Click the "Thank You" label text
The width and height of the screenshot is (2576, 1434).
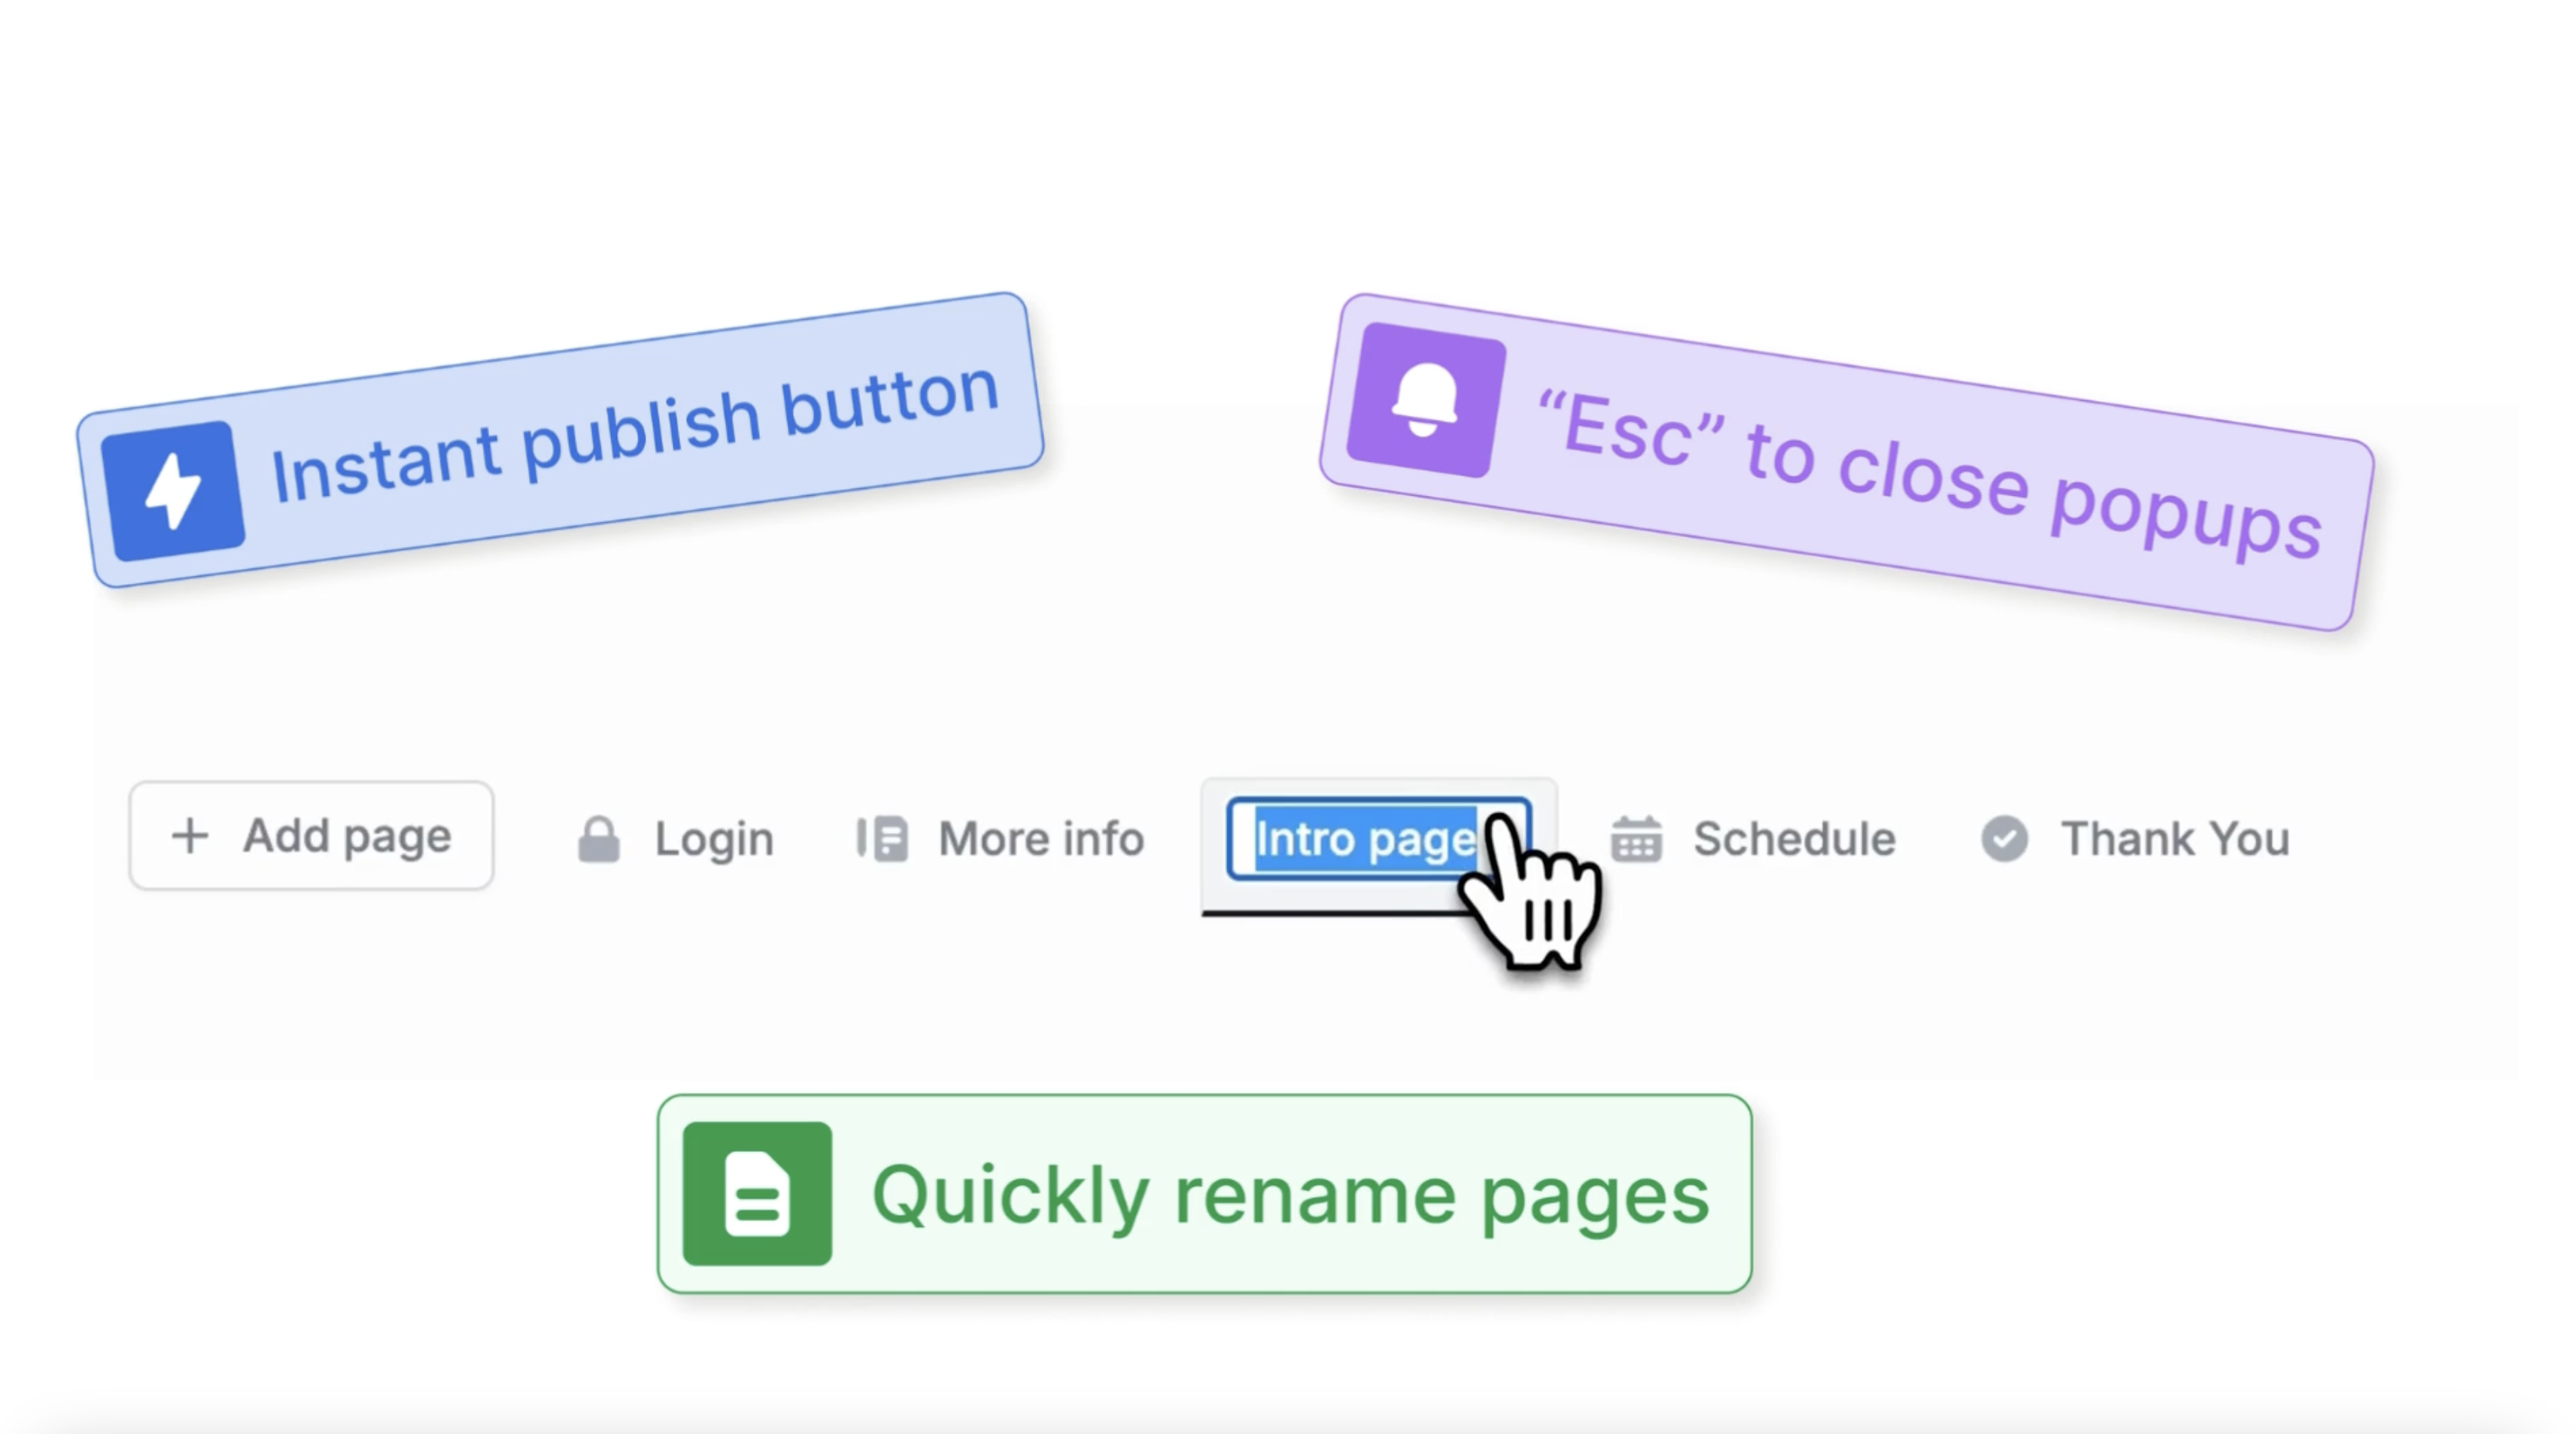[2175, 839]
